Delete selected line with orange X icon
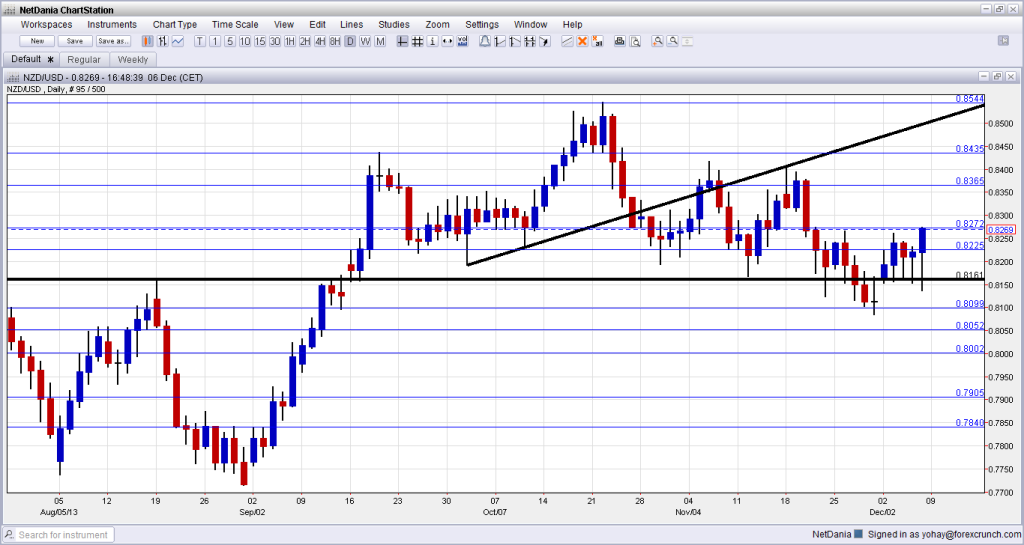The height and width of the screenshot is (545, 1024). [582, 41]
